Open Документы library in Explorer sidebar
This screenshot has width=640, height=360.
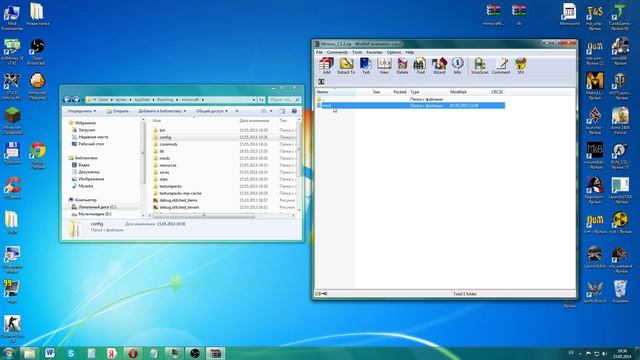click(x=89, y=172)
